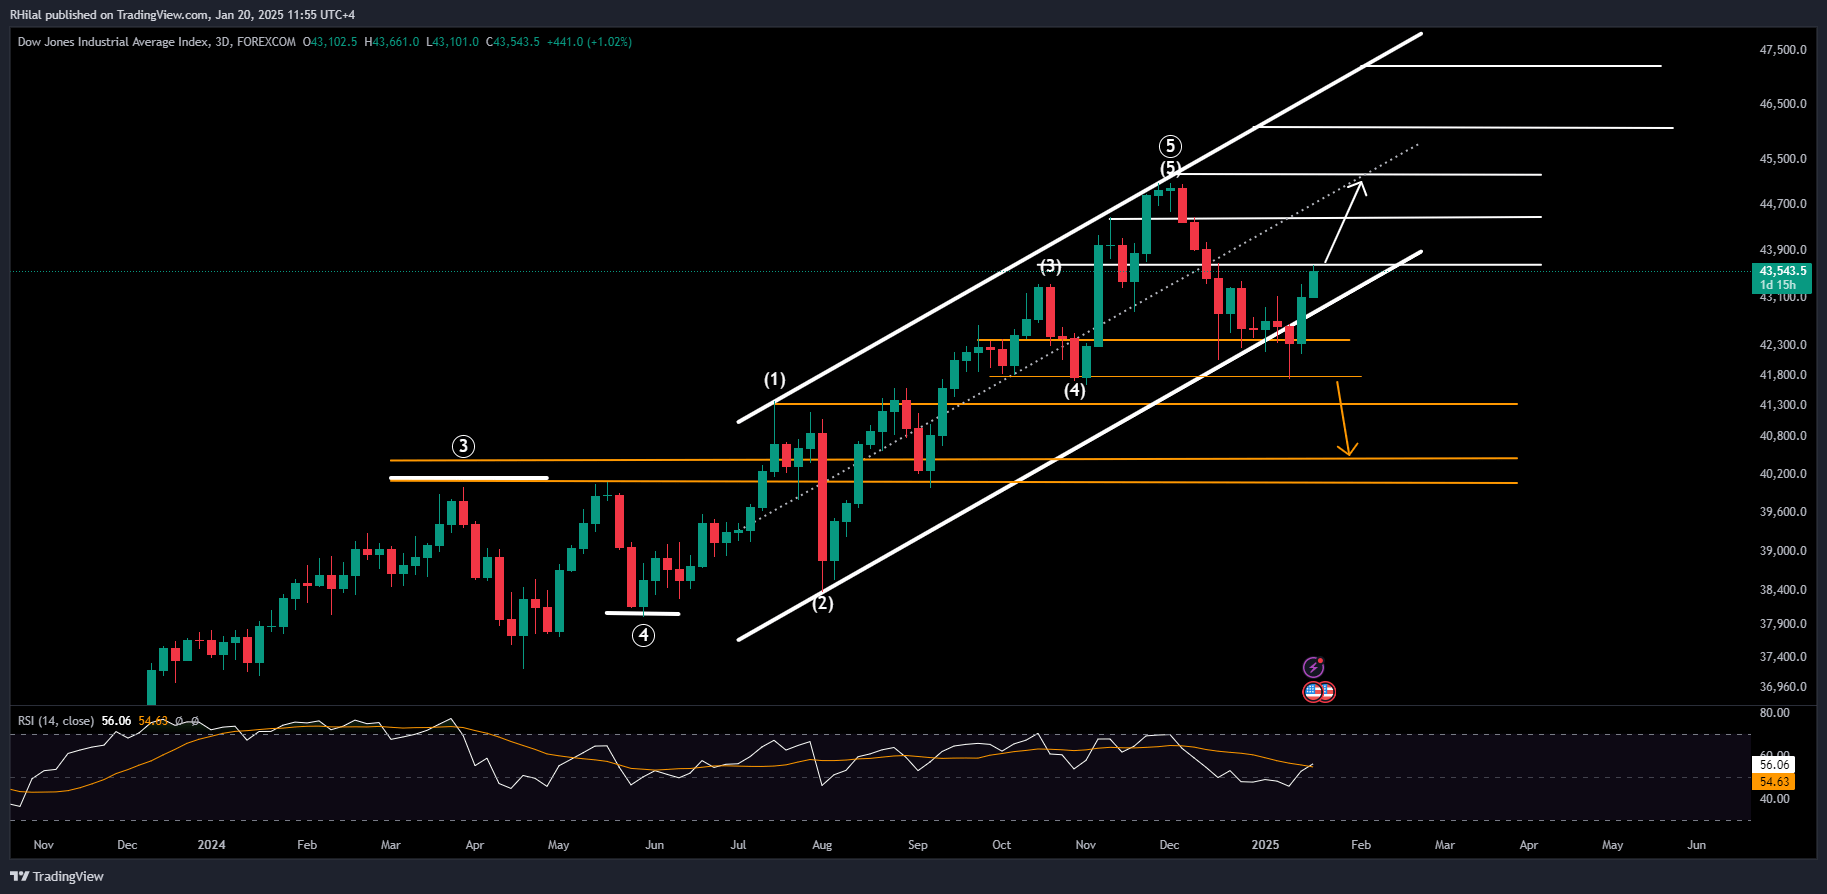Click the green 43,543.5 current price tag
The height and width of the screenshot is (894, 1827).
click(x=1783, y=271)
